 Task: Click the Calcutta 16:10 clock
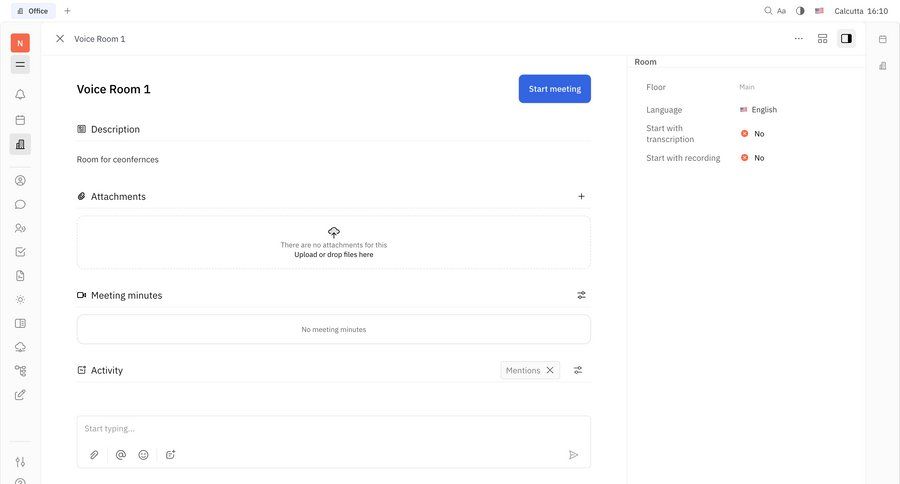point(861,11)
